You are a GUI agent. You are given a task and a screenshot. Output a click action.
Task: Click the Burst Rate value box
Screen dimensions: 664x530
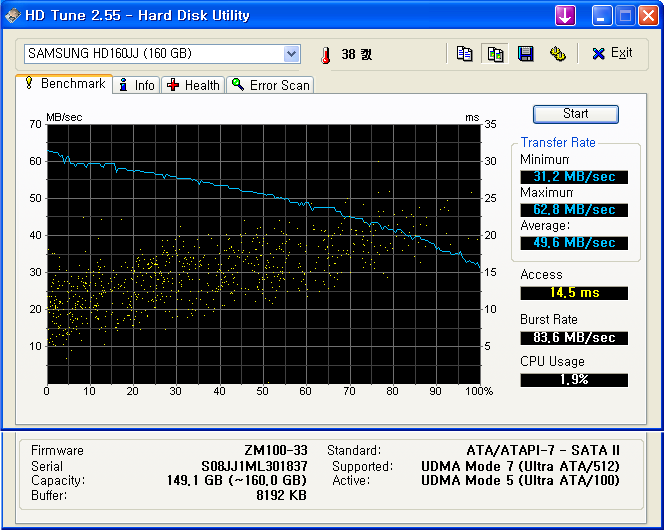point(574,338)
